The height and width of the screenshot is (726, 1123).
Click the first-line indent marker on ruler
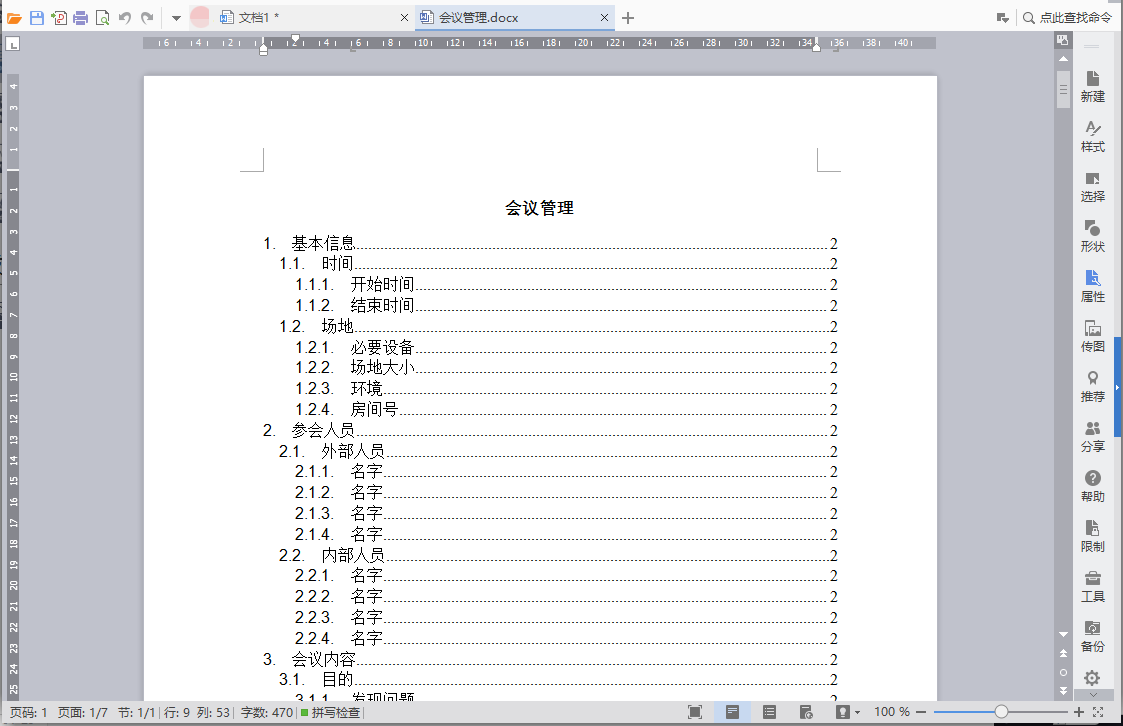tap(295, 39)
